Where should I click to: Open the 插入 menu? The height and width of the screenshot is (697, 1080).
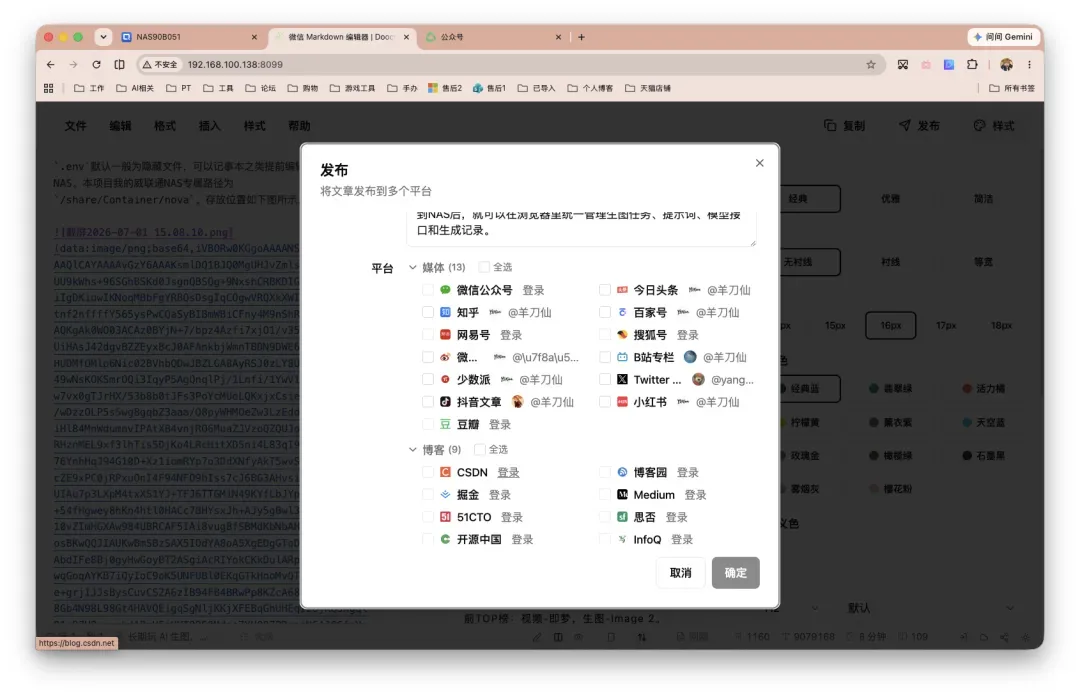click(x=209, y=126)
